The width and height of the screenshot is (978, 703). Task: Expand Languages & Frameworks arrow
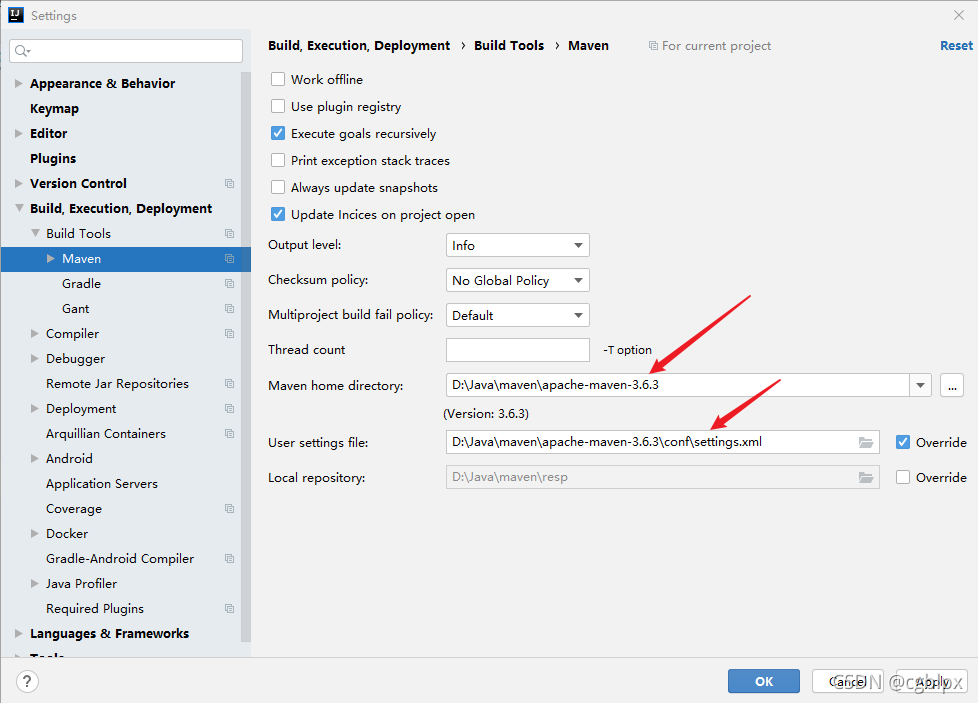(19, 633)
